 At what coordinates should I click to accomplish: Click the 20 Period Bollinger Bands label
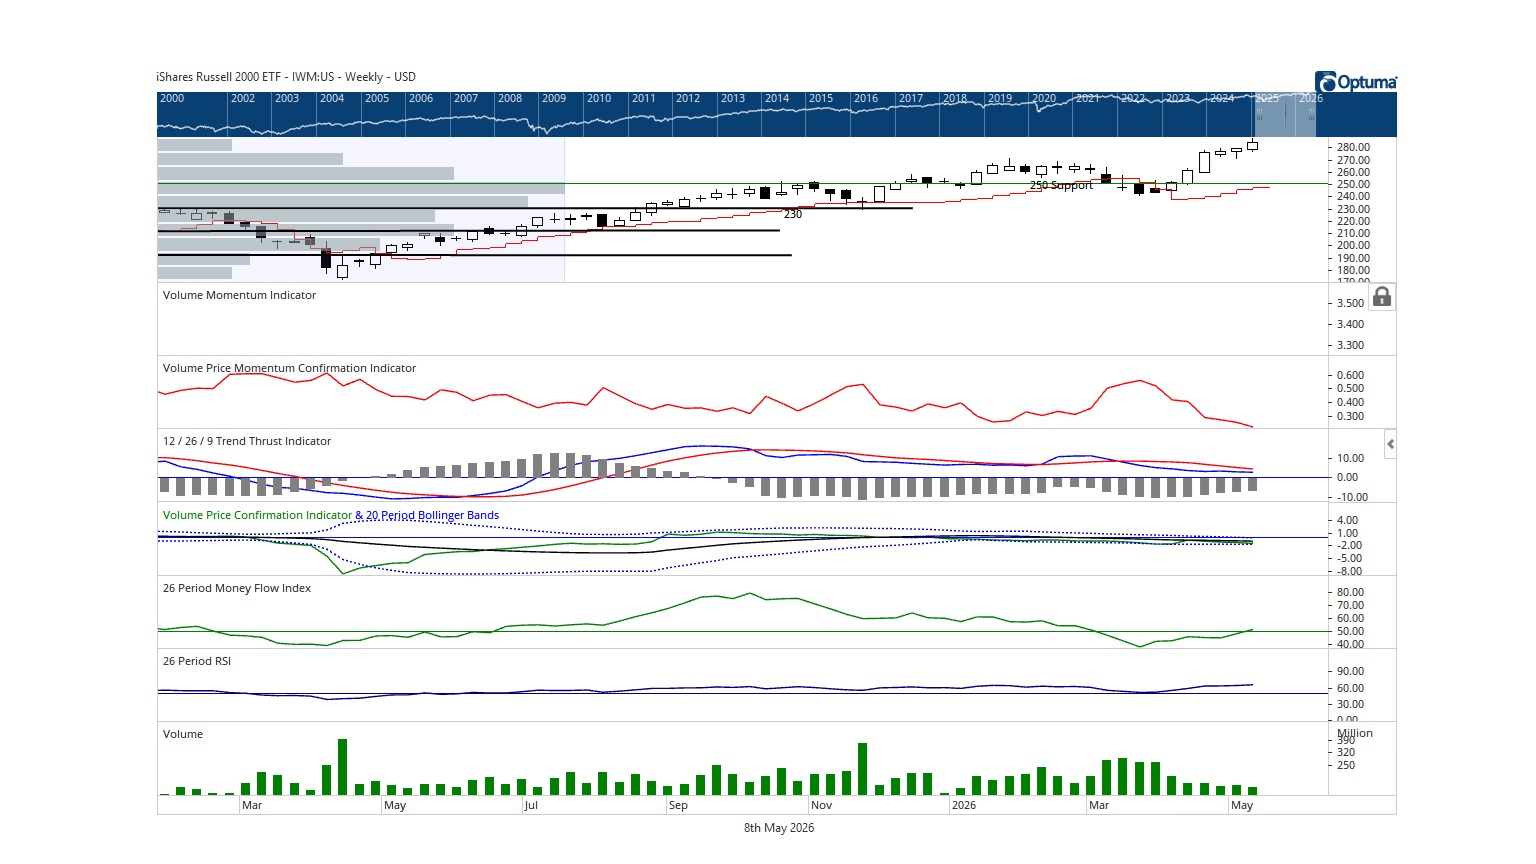pyautogui.click(x=432, y=515)
